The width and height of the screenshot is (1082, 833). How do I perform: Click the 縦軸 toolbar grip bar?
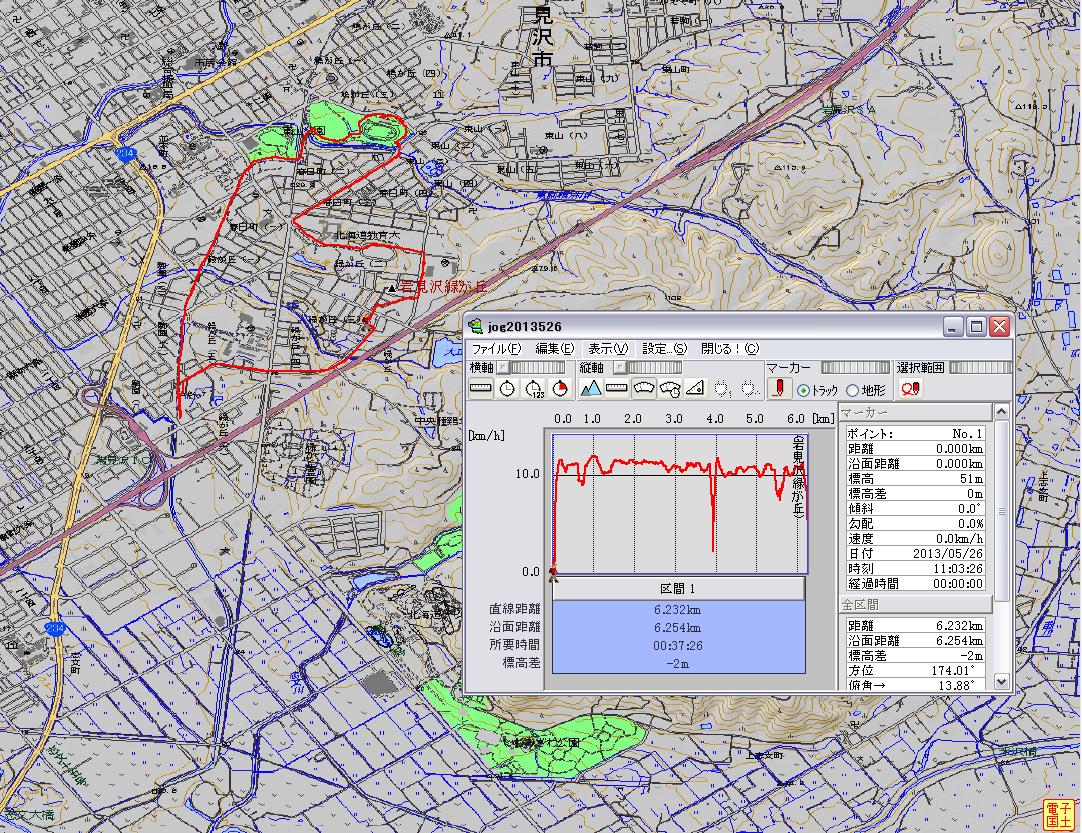(x=653, y=368)
